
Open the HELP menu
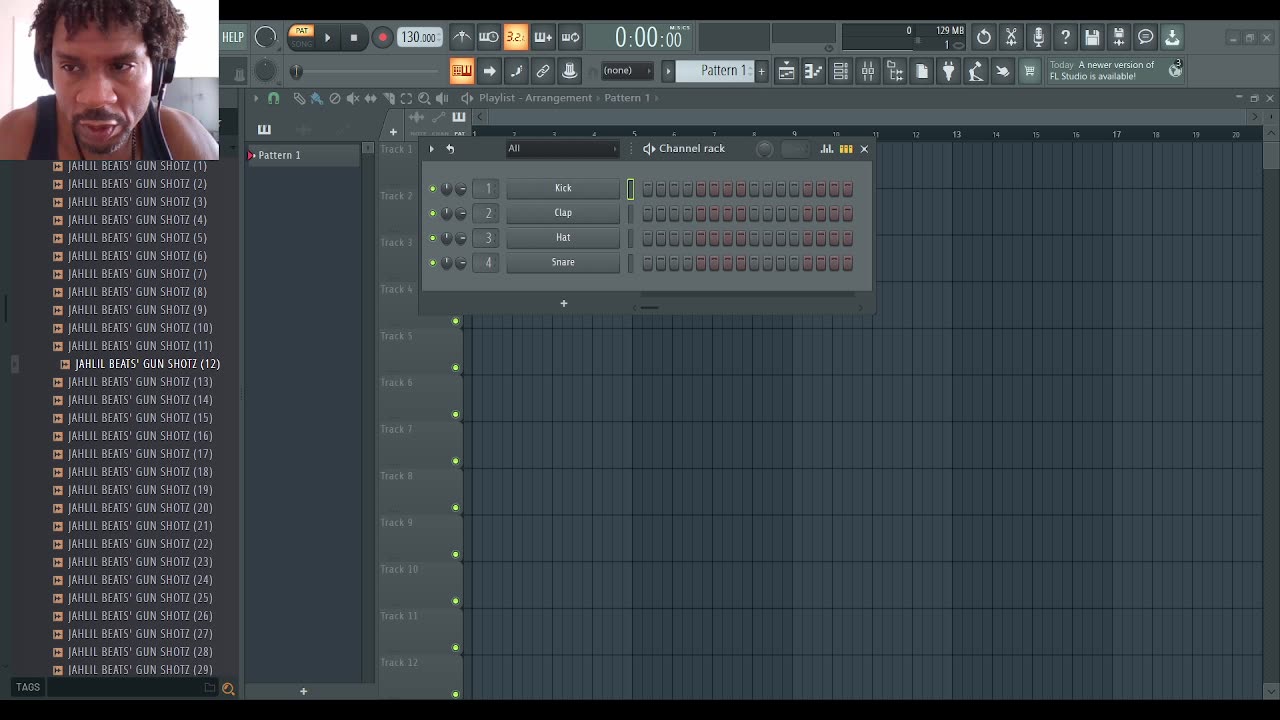coord(233,37)
